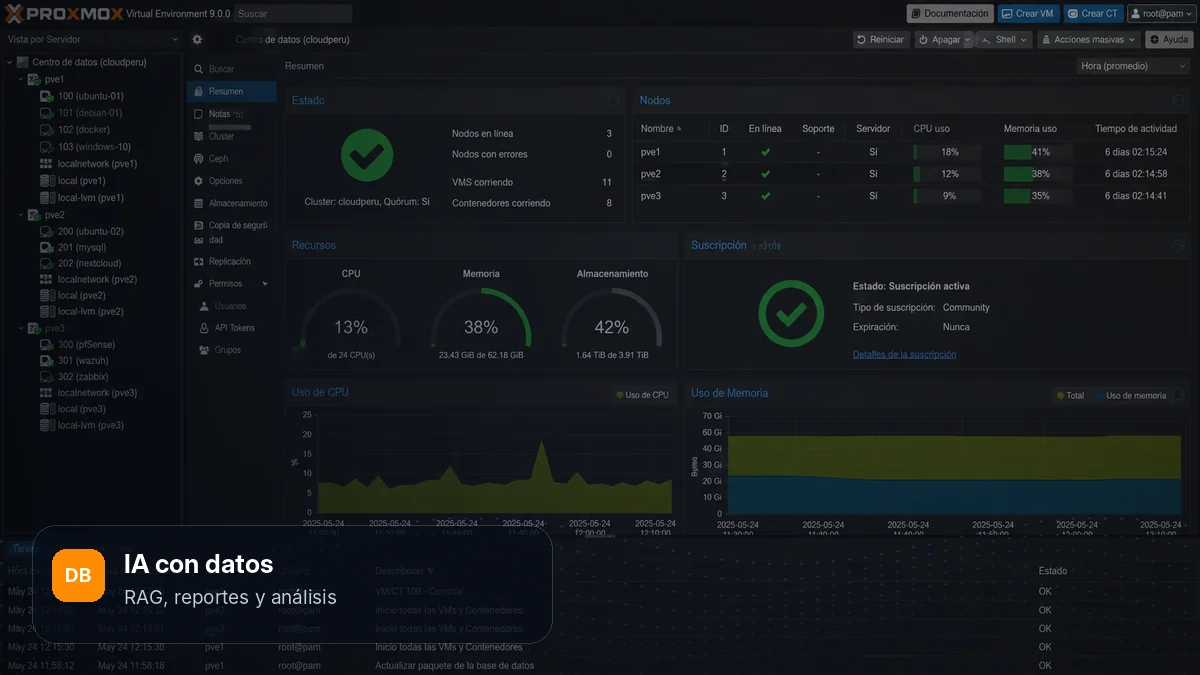Open the Acciones masivas dropdown
Screen dimensions: 1200x675
(1088, 39)
